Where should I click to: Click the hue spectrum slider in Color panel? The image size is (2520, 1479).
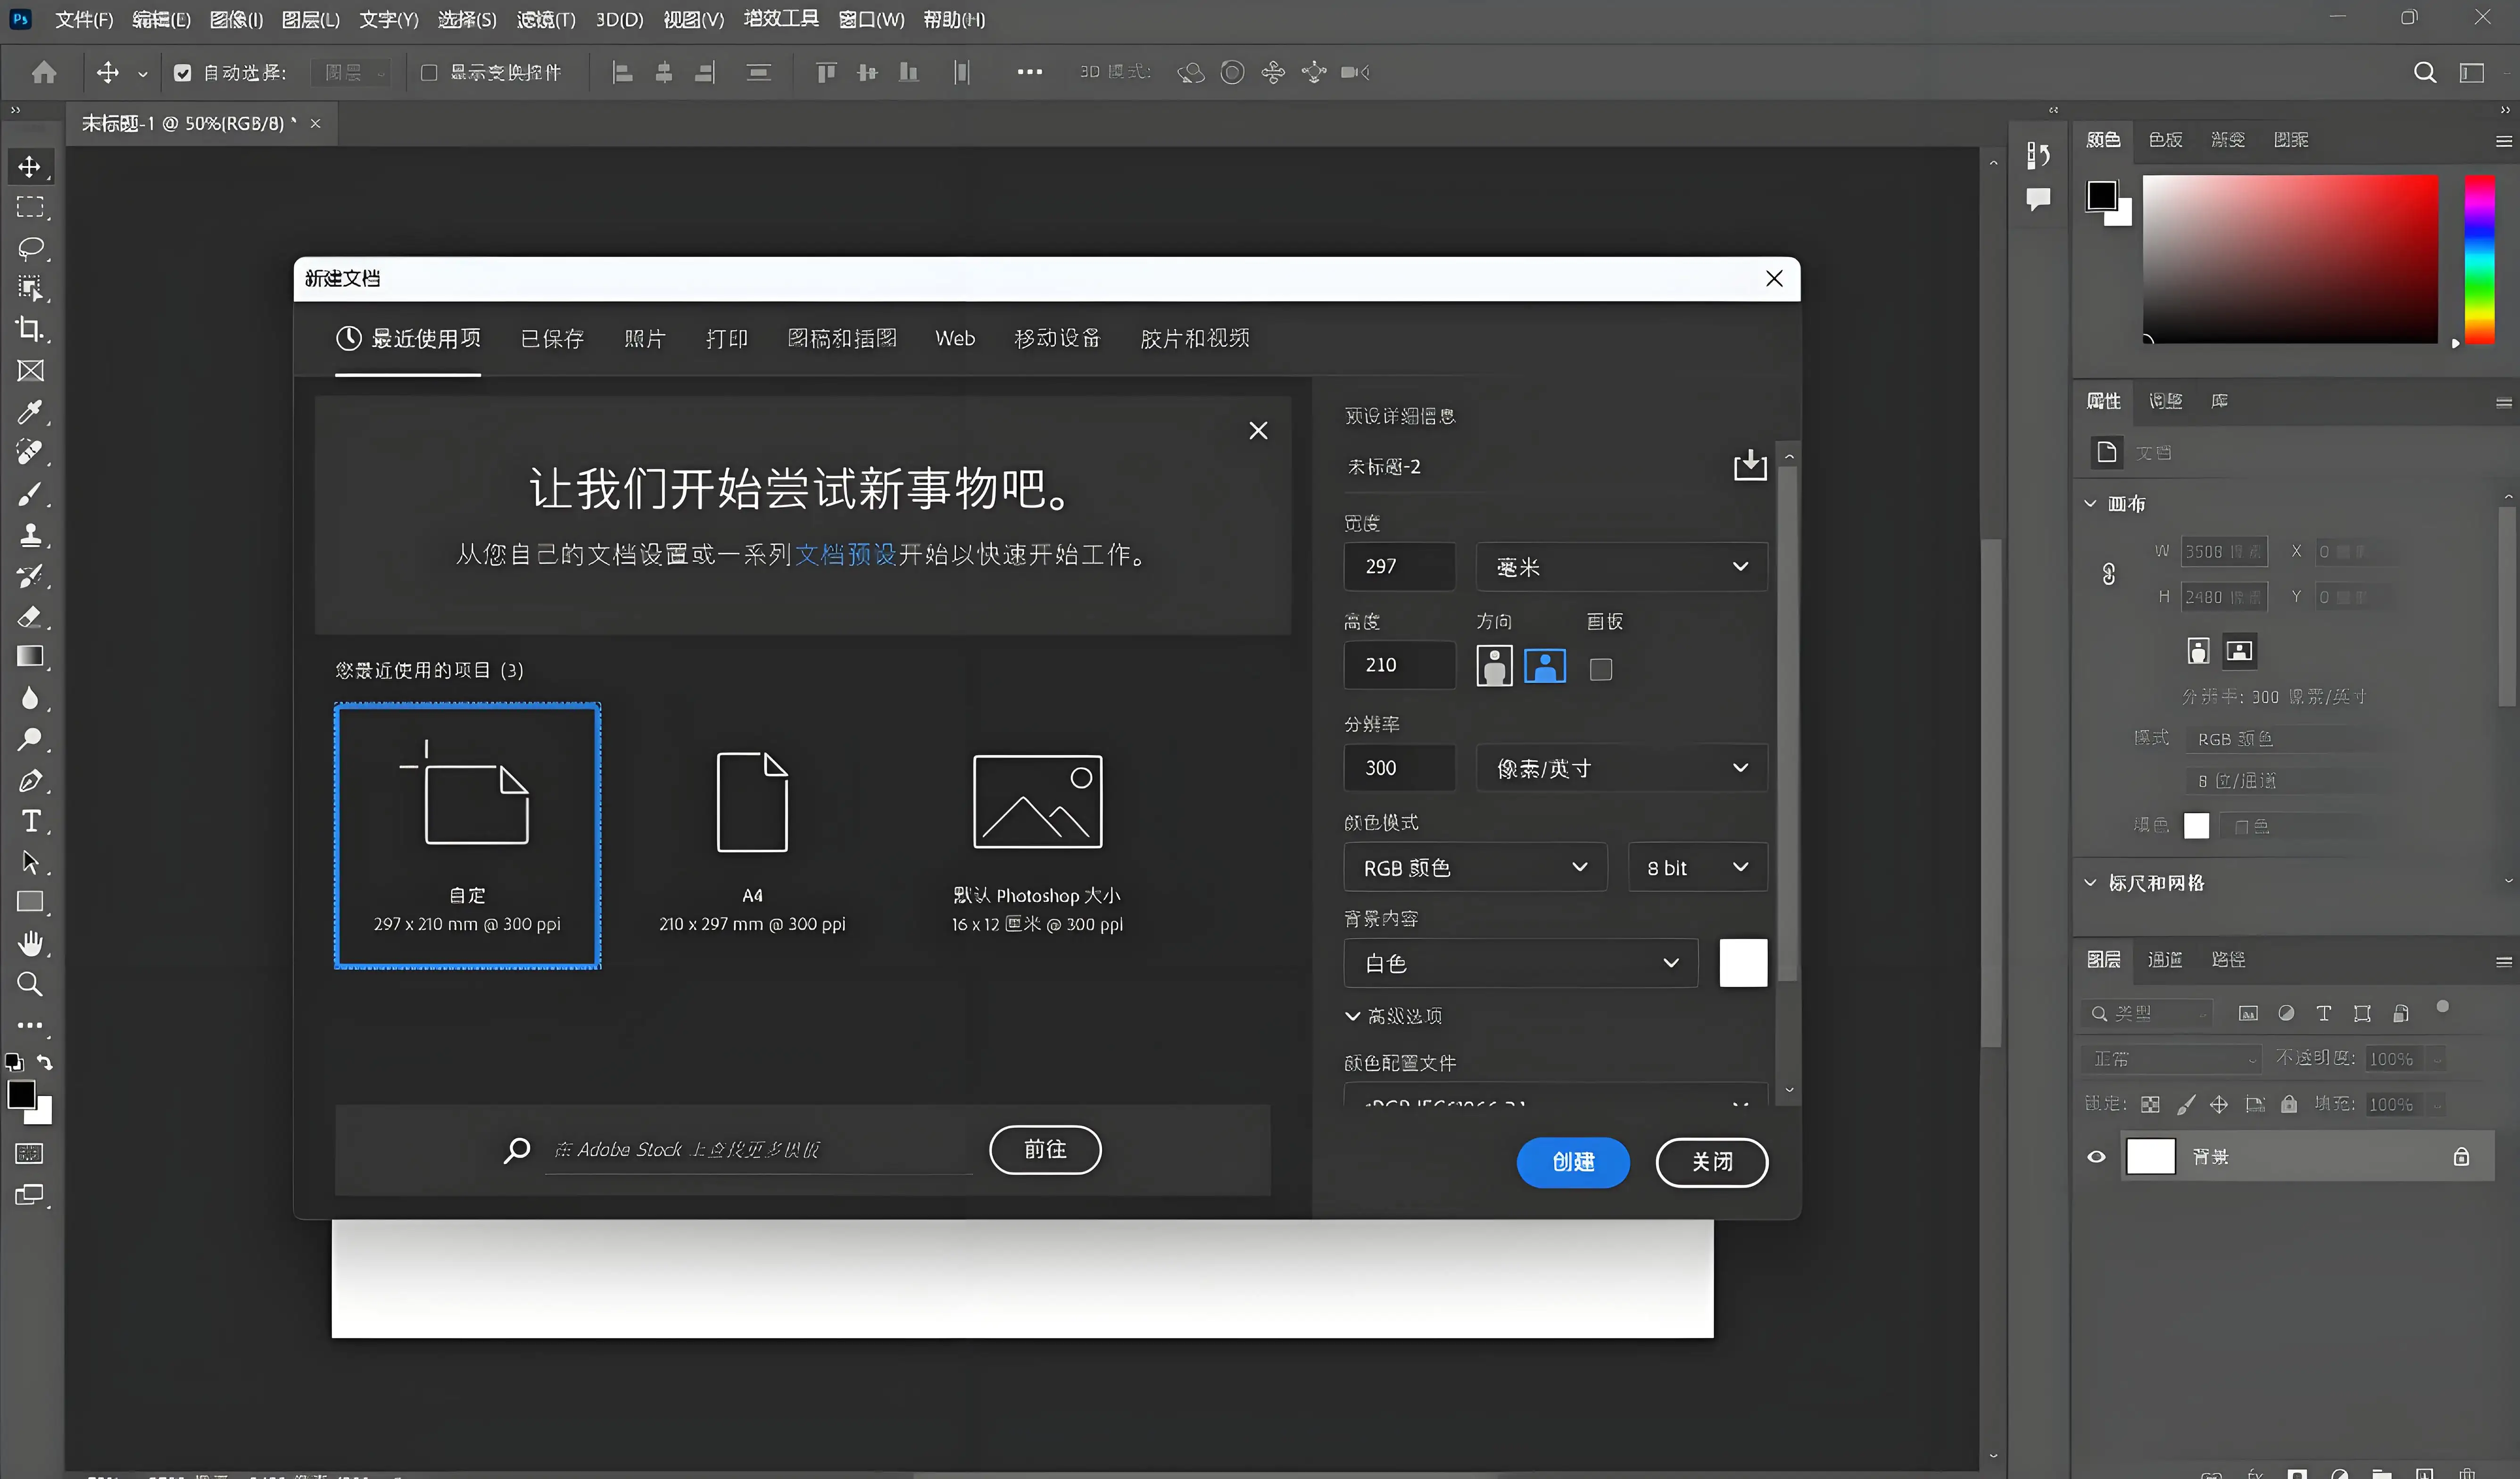[x=2479, y=259]
